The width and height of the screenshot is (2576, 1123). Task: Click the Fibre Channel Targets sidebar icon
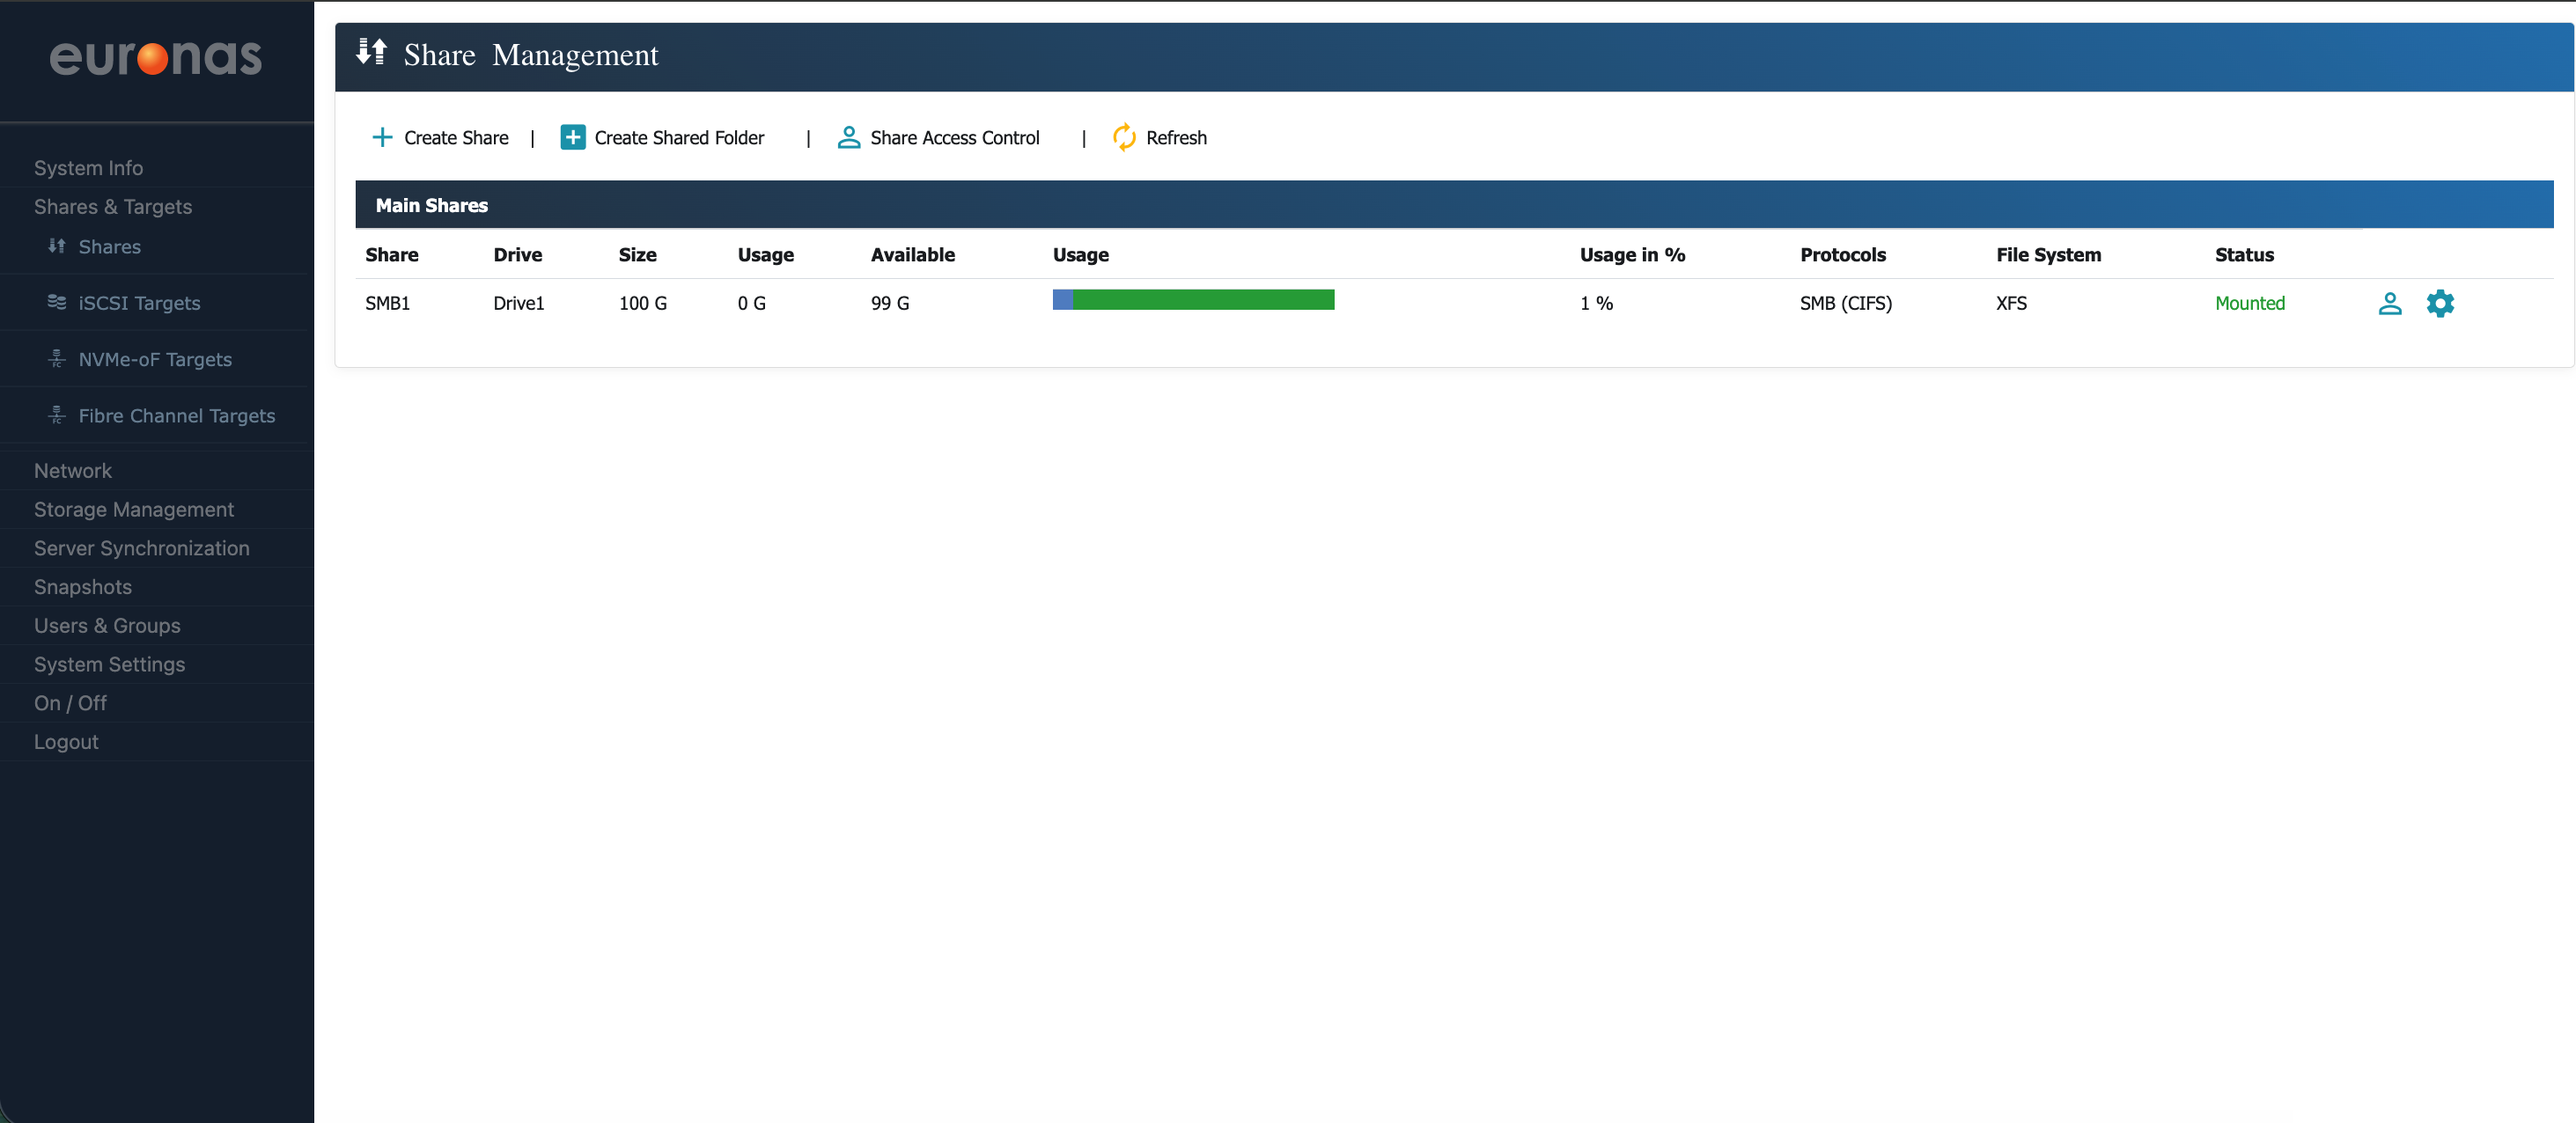click(x=57, y=415)
